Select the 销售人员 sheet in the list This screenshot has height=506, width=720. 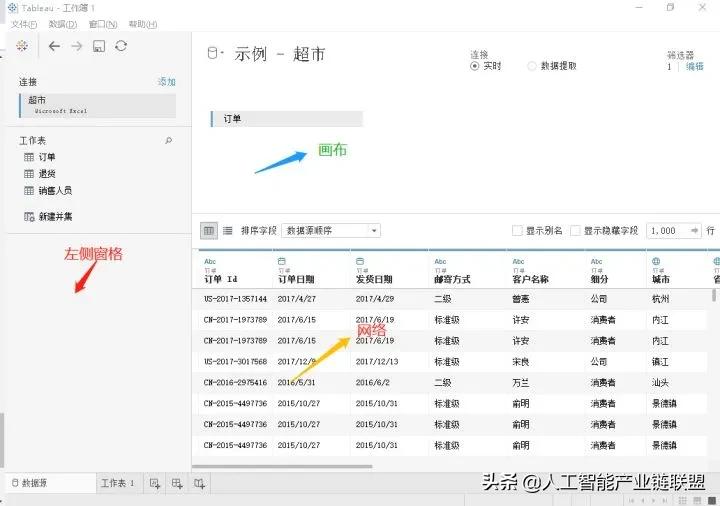55,190
